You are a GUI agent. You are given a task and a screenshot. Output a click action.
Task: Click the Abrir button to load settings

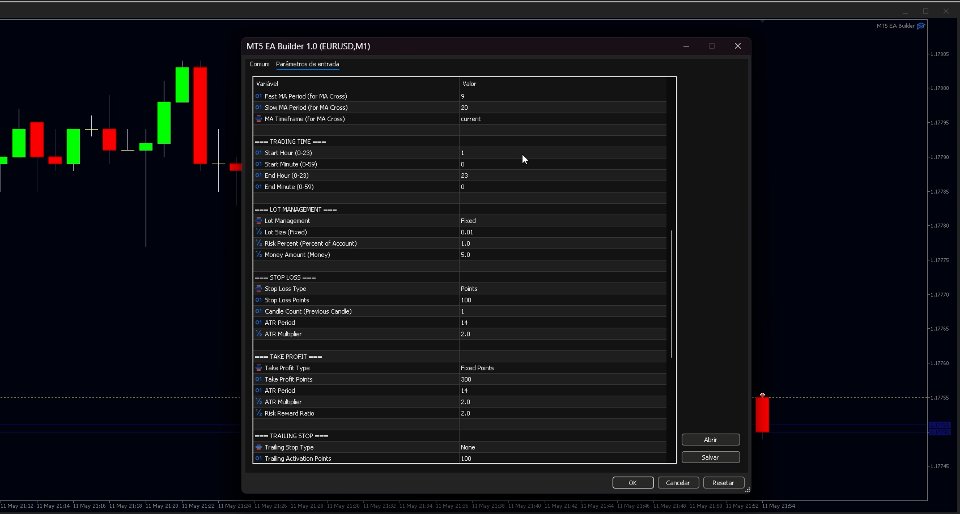coord(710,440)
